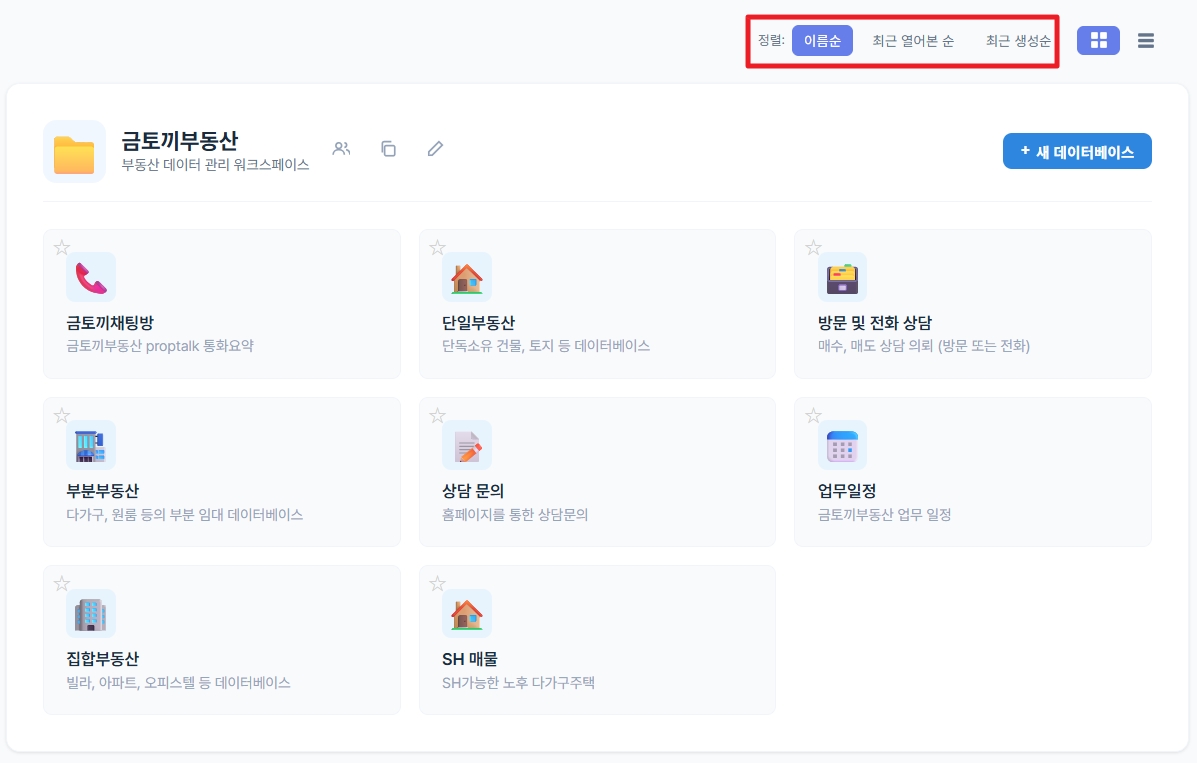The height and width of the screenshot is (763, 1197).
Task: Sort by 최근 열어본 순
Action: tap(913, 40)
